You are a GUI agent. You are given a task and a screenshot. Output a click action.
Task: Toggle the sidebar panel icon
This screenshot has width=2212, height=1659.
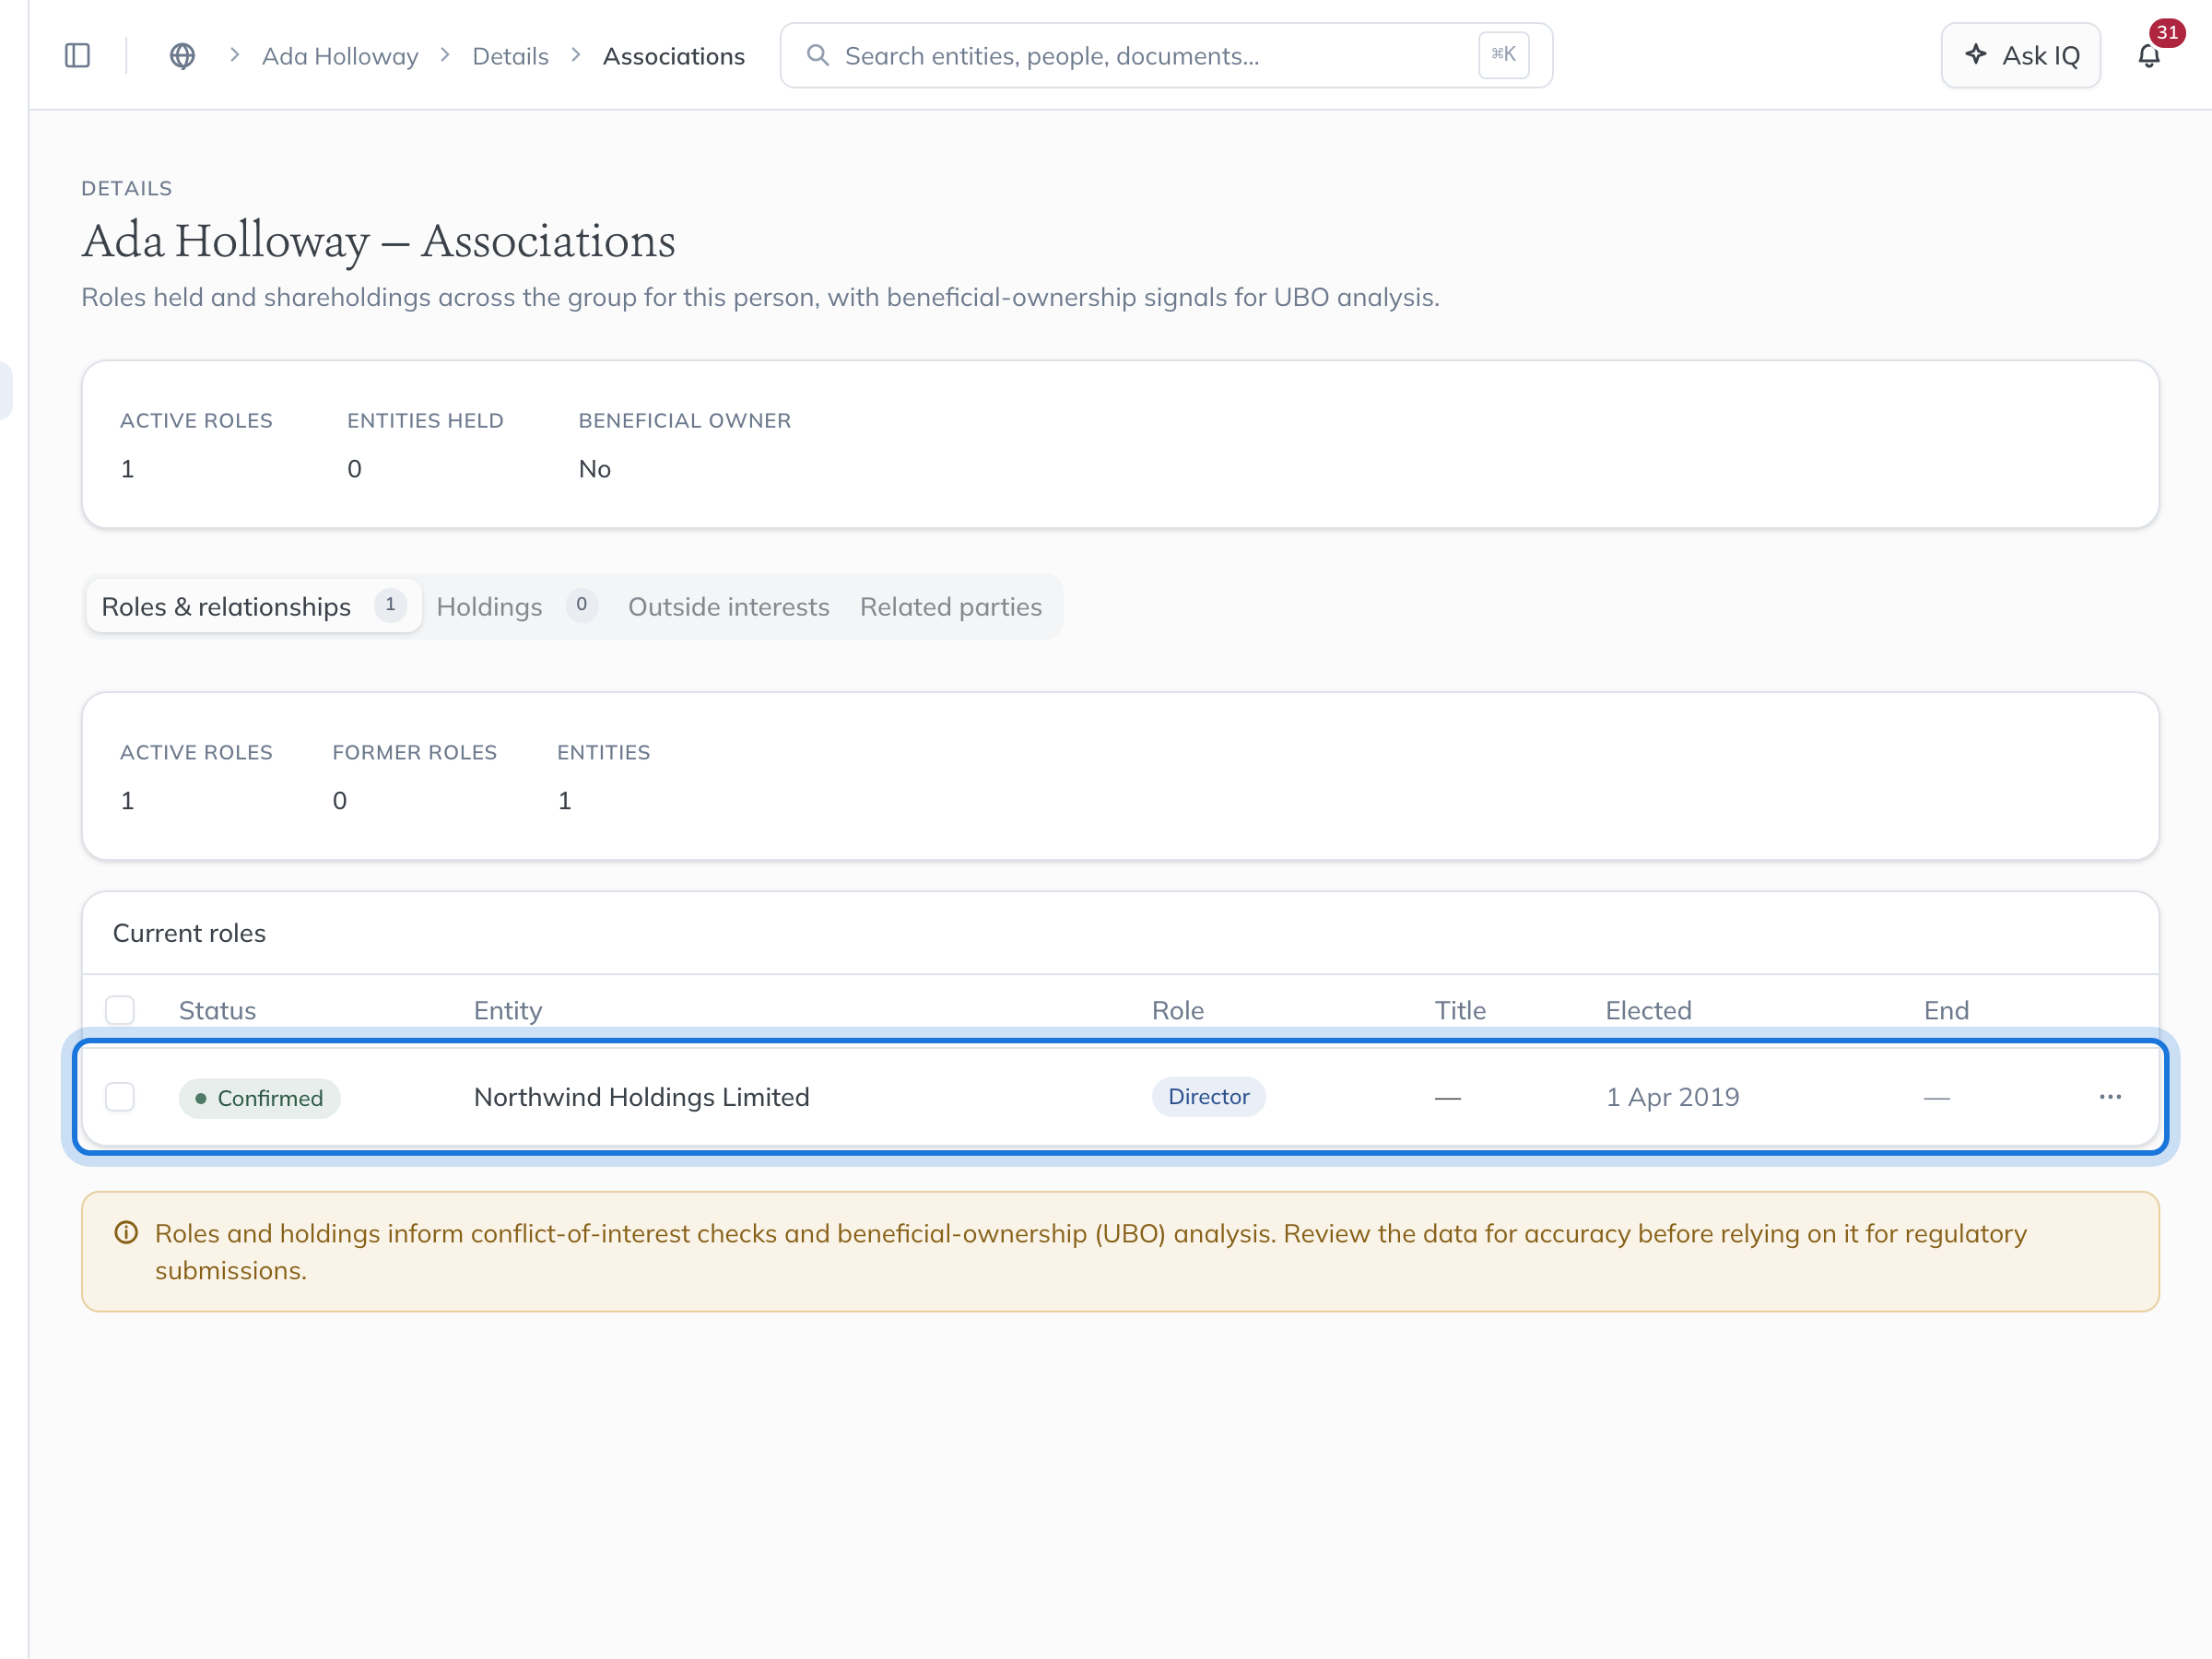77,56
